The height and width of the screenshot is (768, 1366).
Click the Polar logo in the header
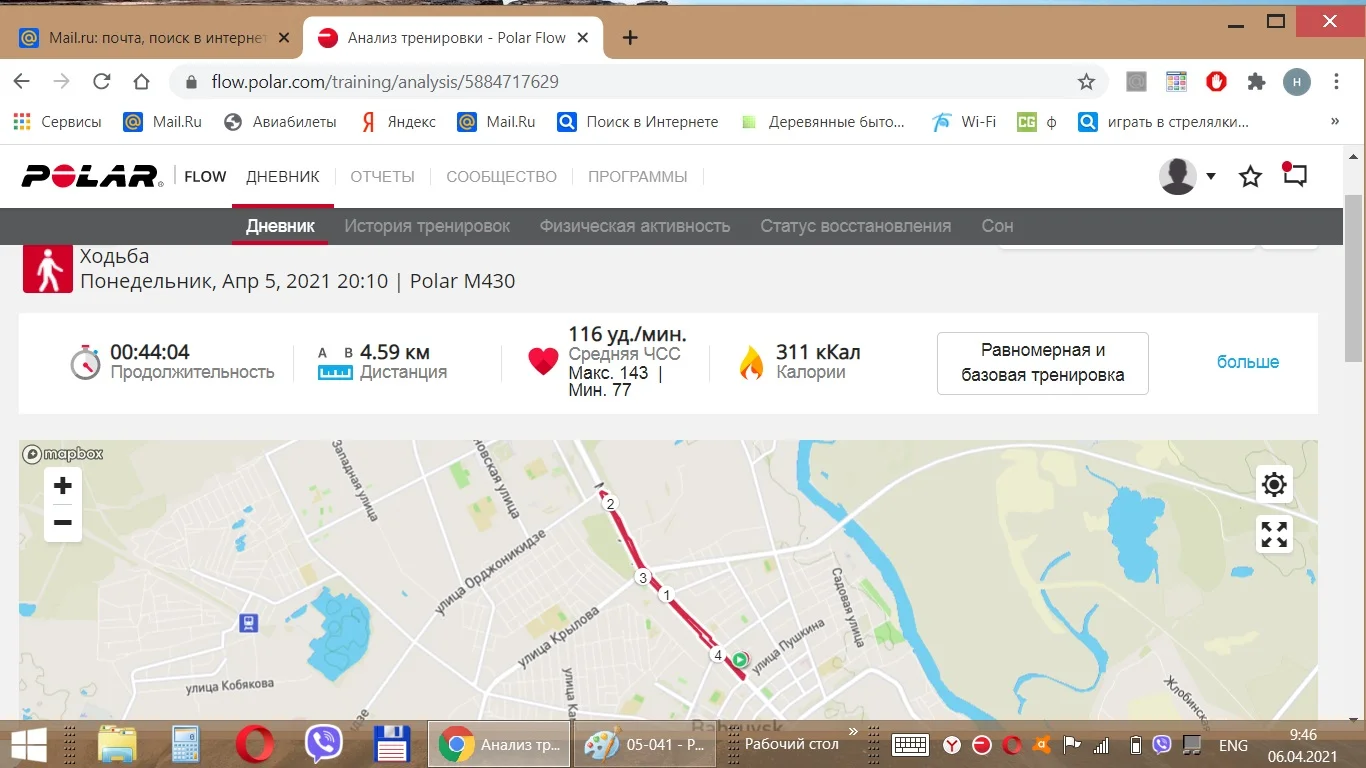click(92, 177)
